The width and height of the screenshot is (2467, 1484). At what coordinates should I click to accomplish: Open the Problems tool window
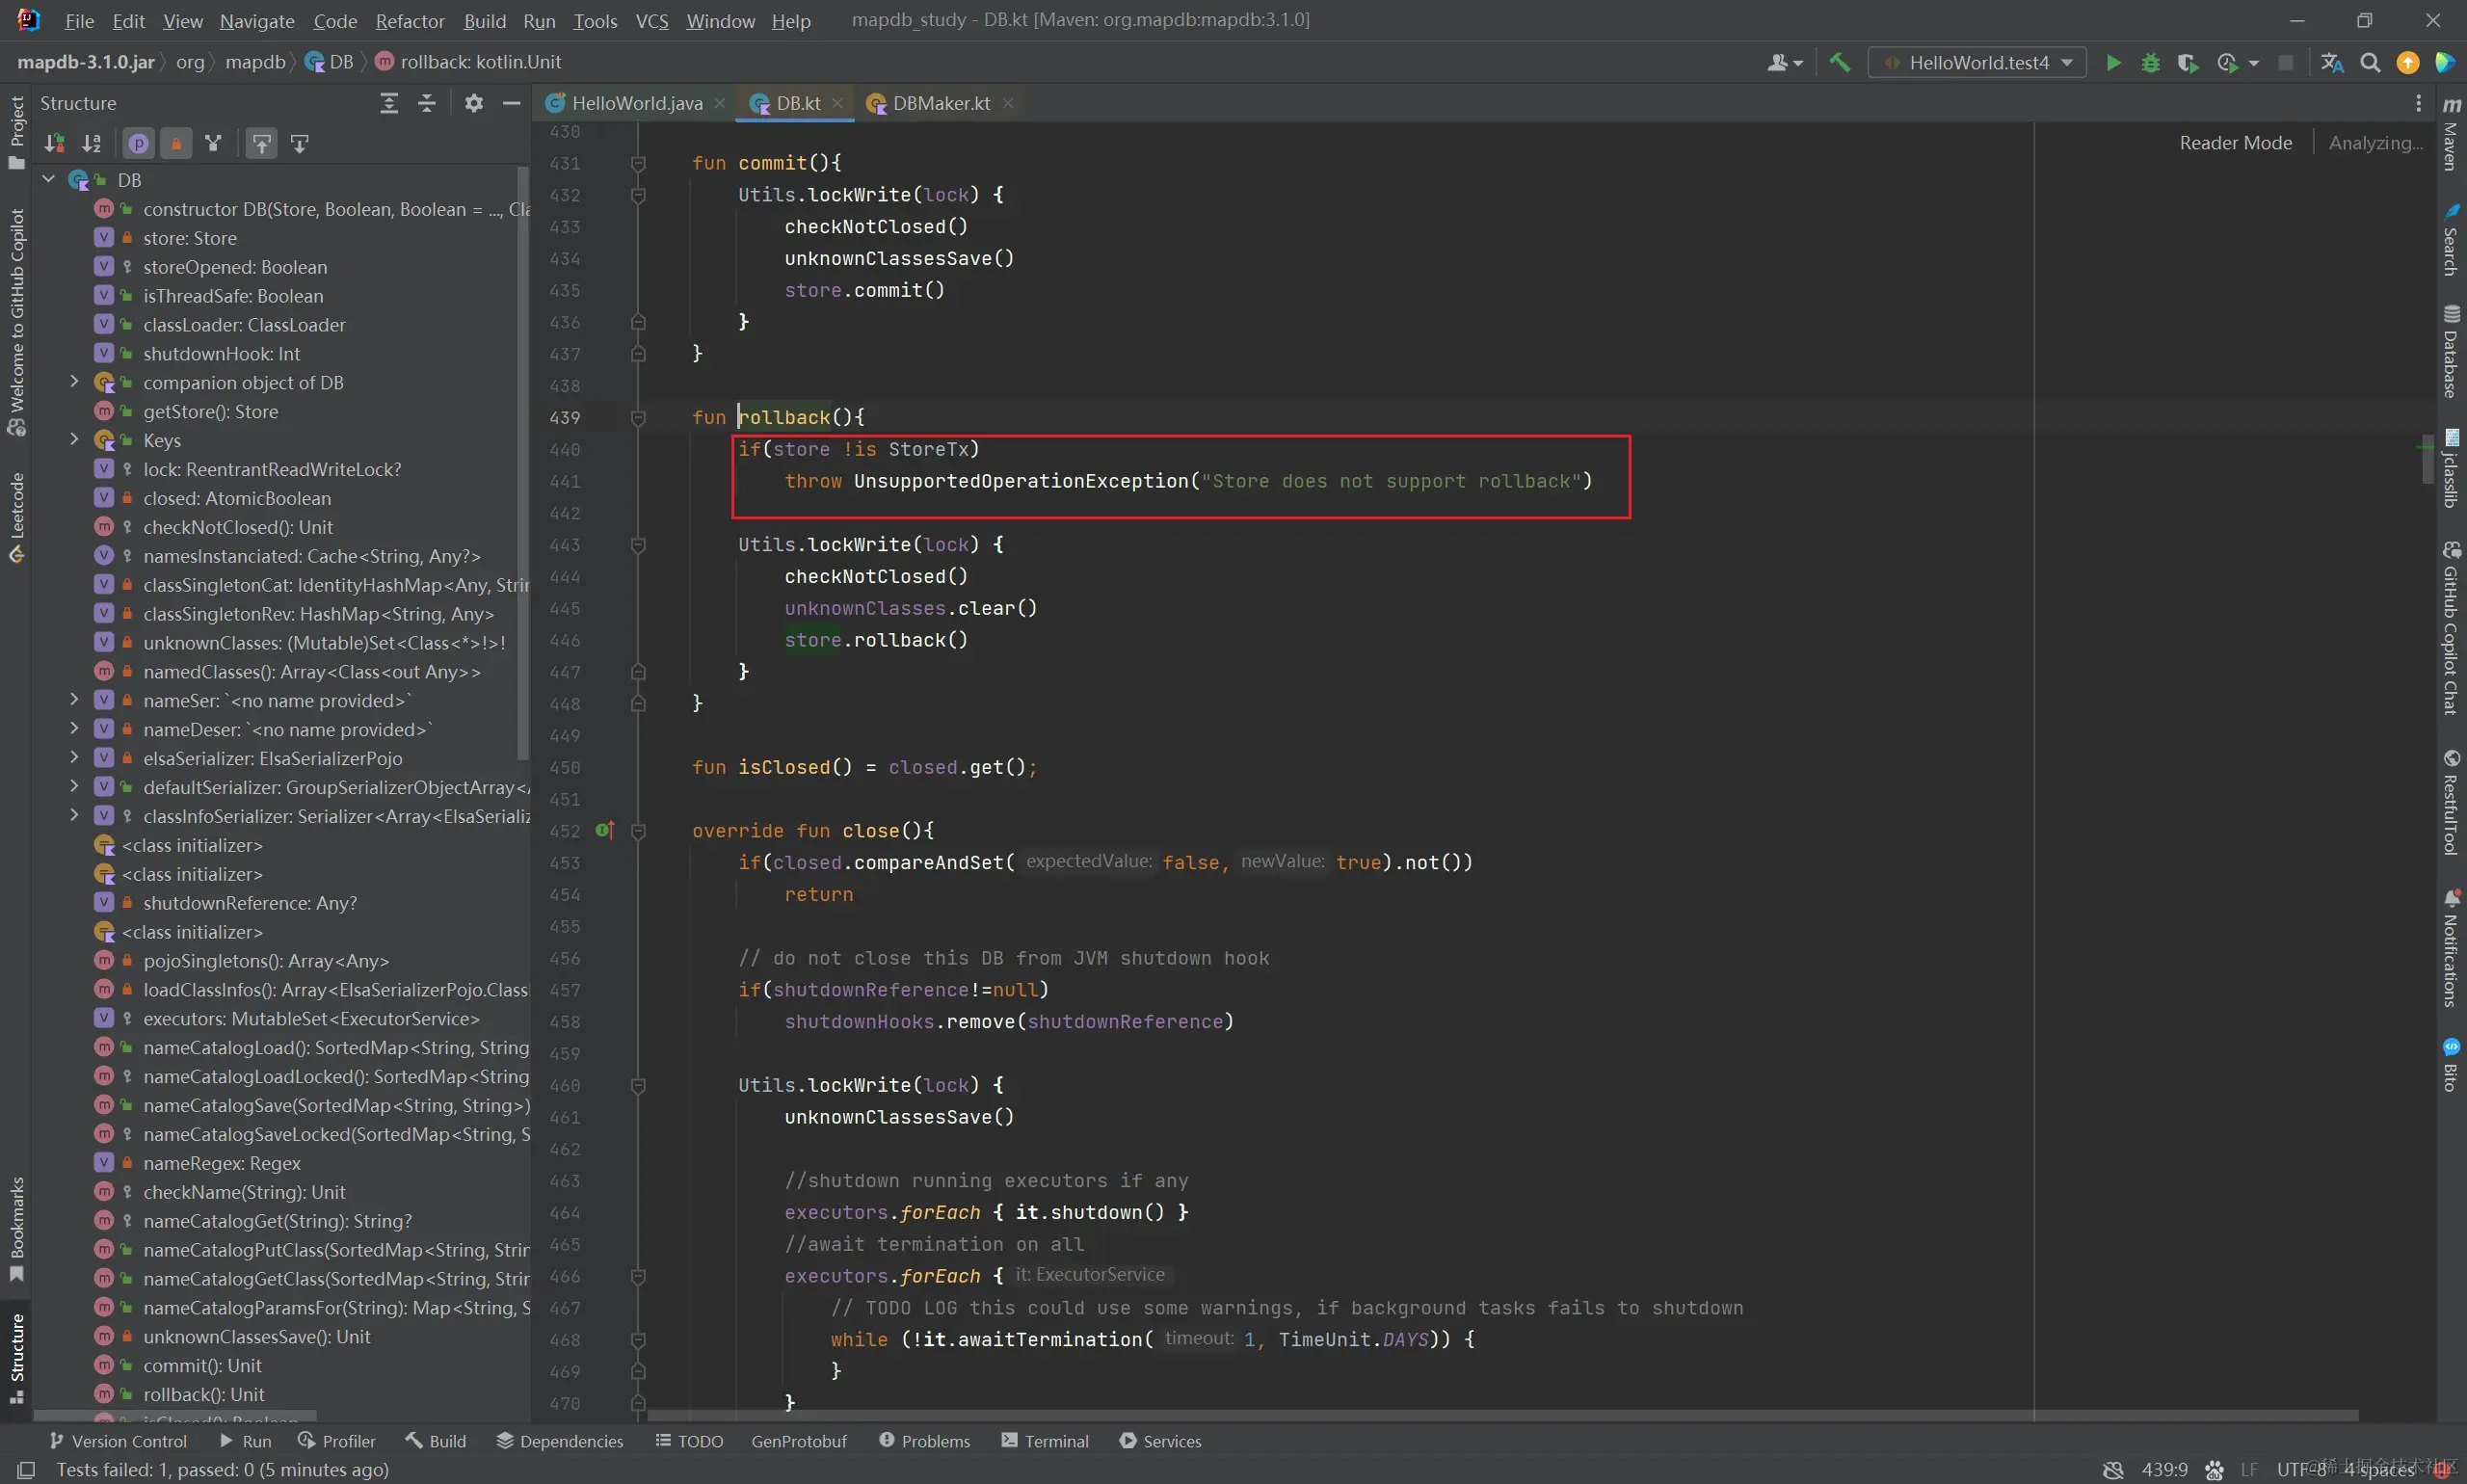[x=925, y=1441]
